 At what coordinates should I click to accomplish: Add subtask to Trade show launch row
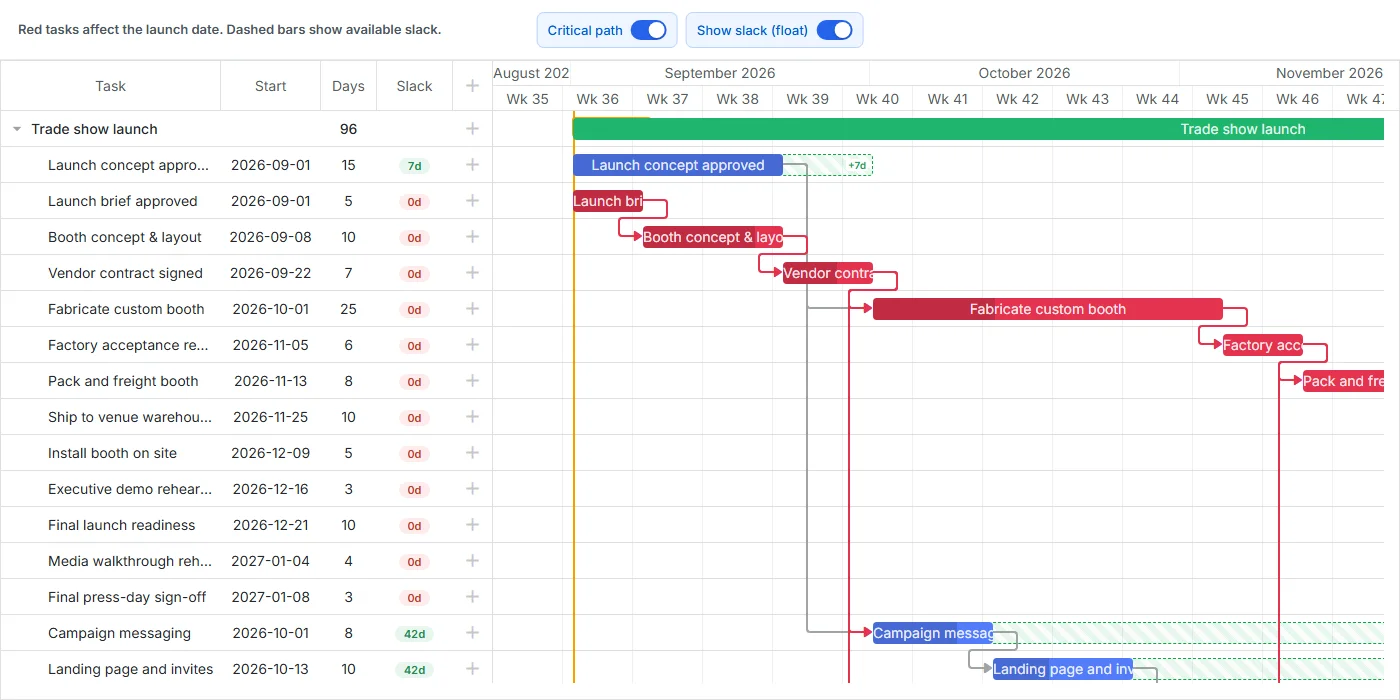[x=472, y=129]
